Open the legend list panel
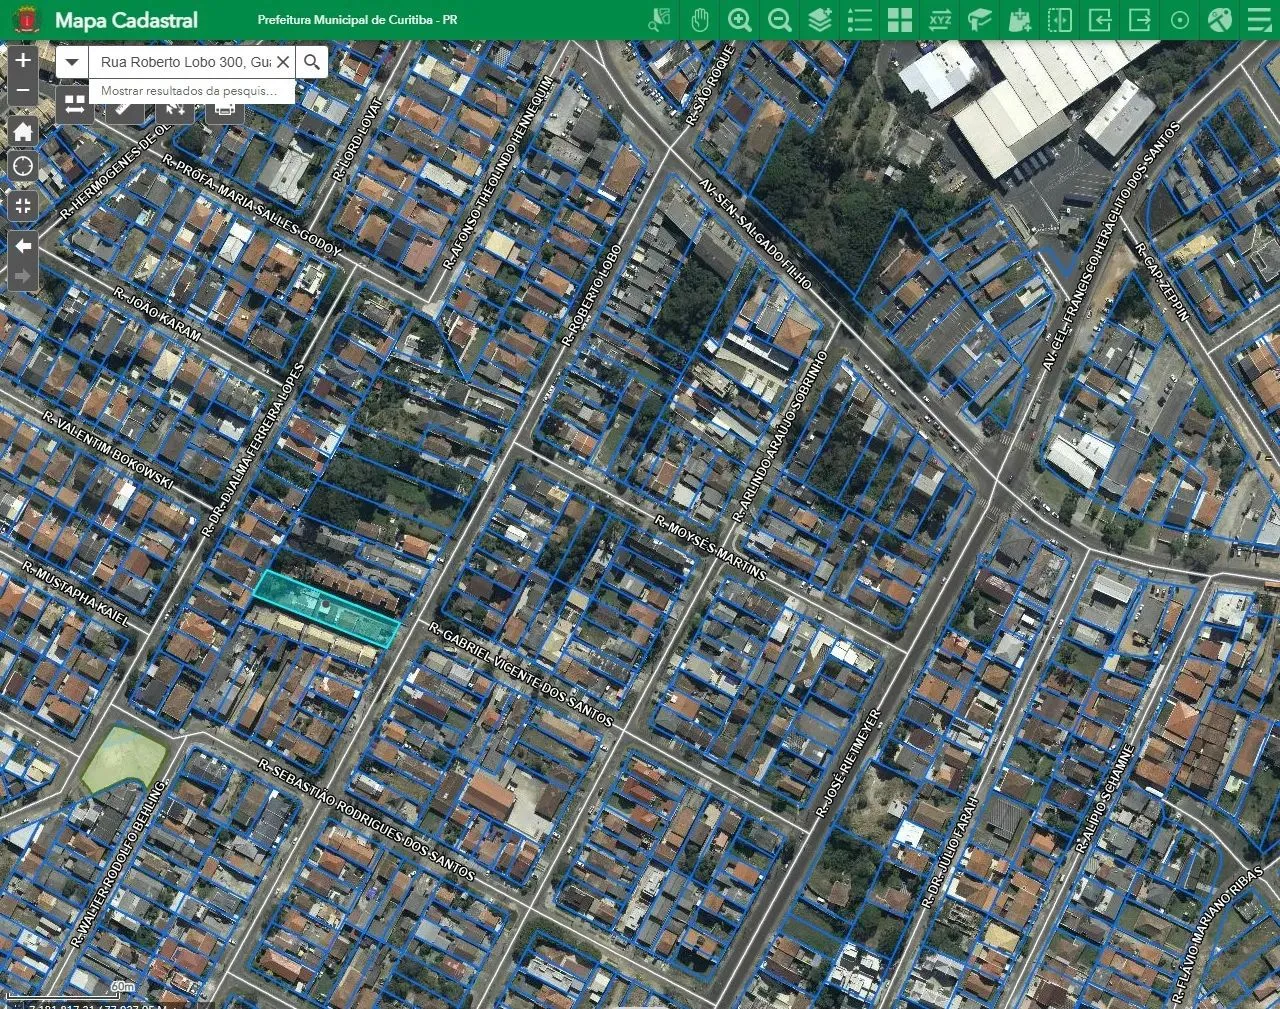Screen dimensions: 1280x1009 (x=859, y=20)
